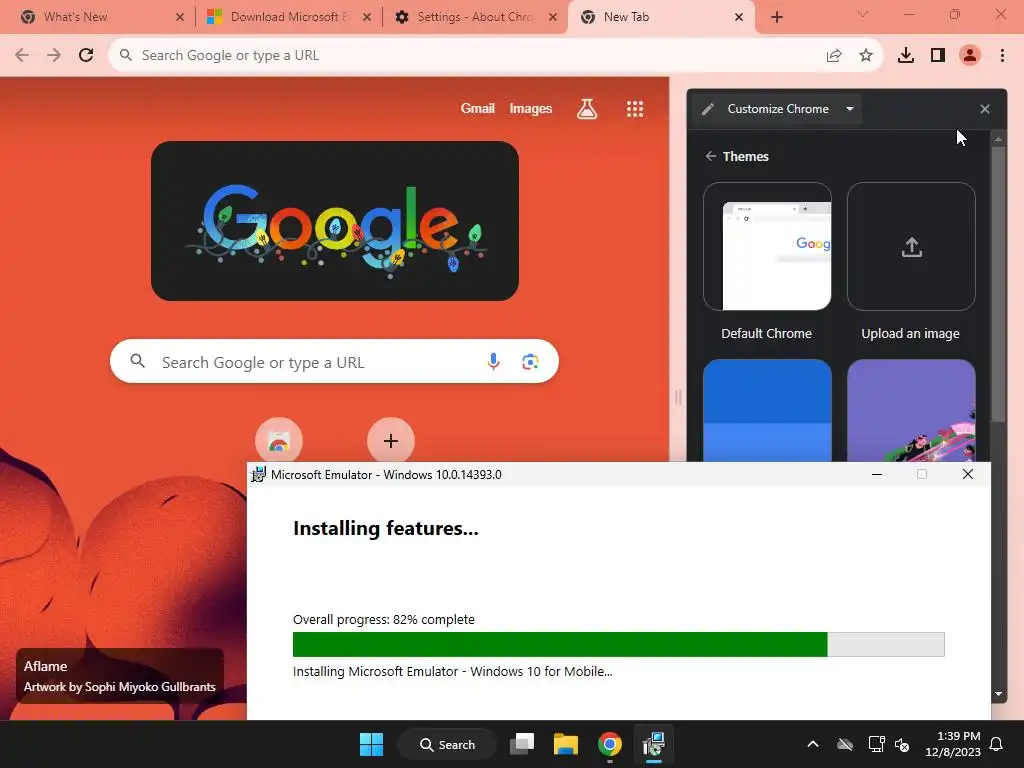
Task: Close the Download Microsoft tab
Action: pos(367,17)
